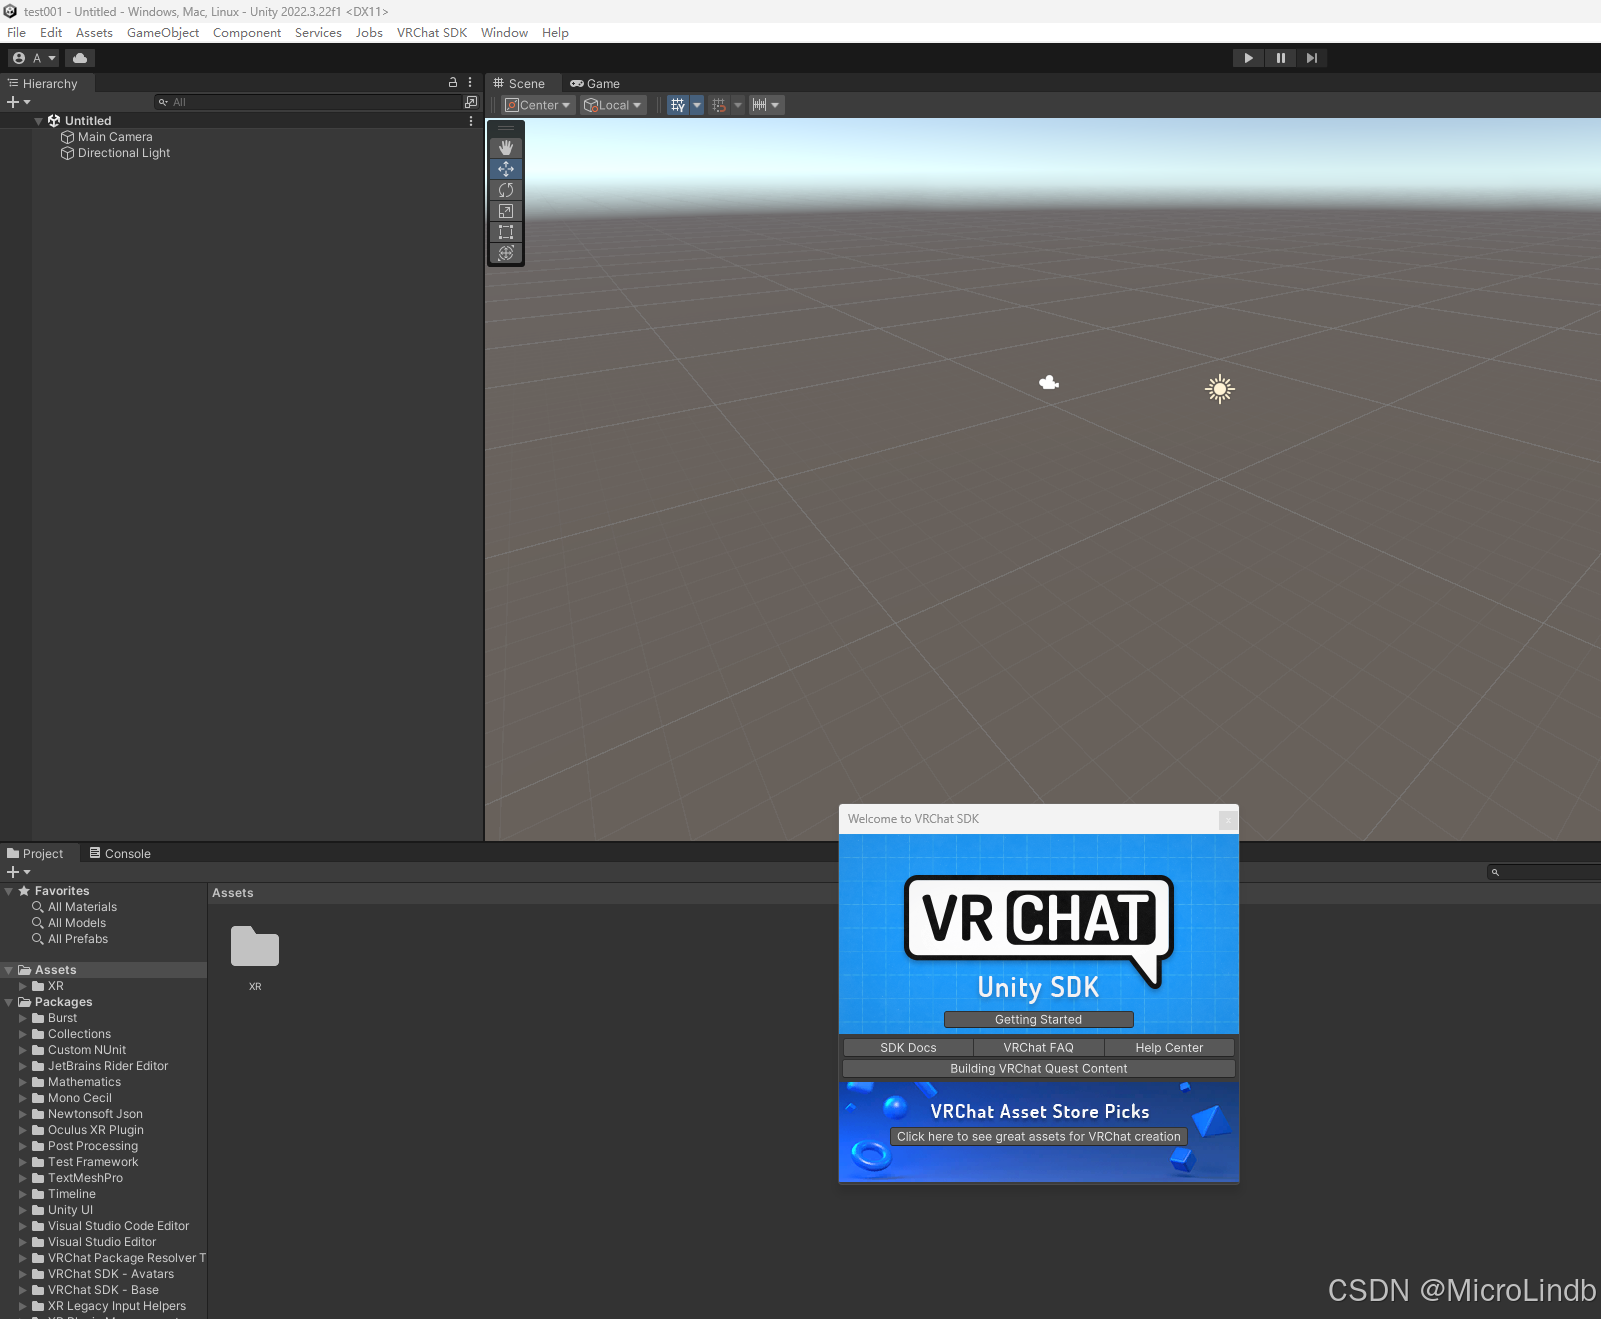Select All Prefabs favorite
Screen dimensions: 1601x1319
pyautogui.click(x=78, y=939)
